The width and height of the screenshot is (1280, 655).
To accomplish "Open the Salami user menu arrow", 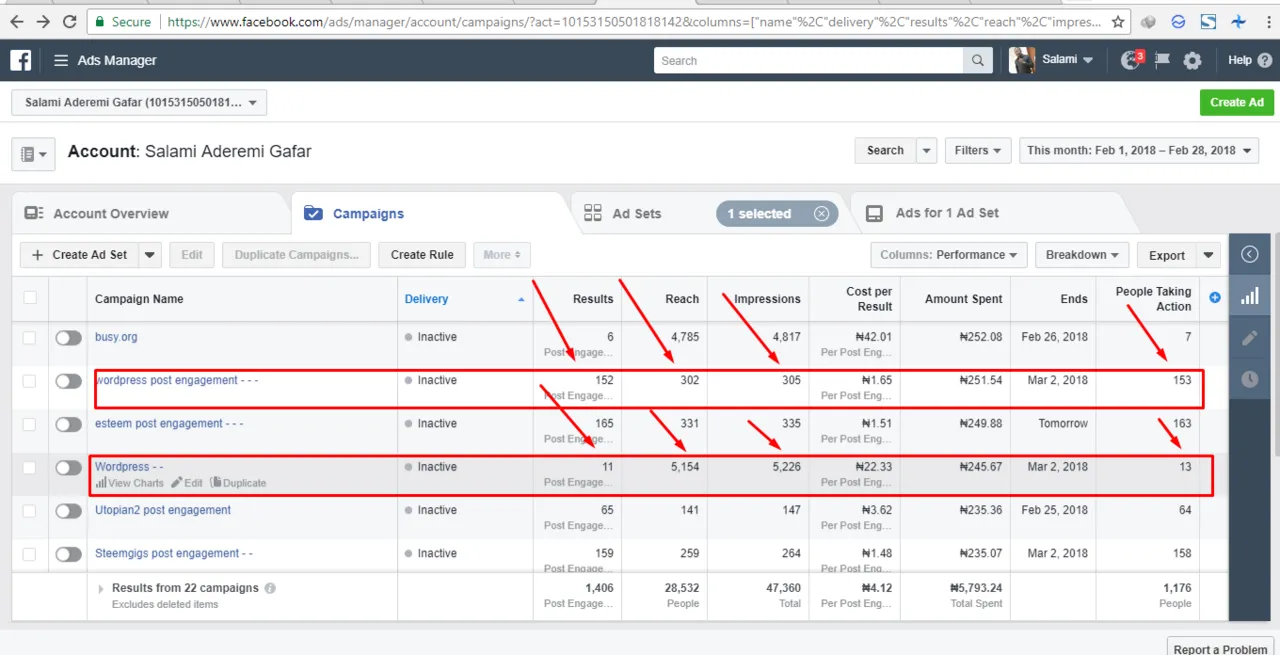I will [x=1088, y=61].
